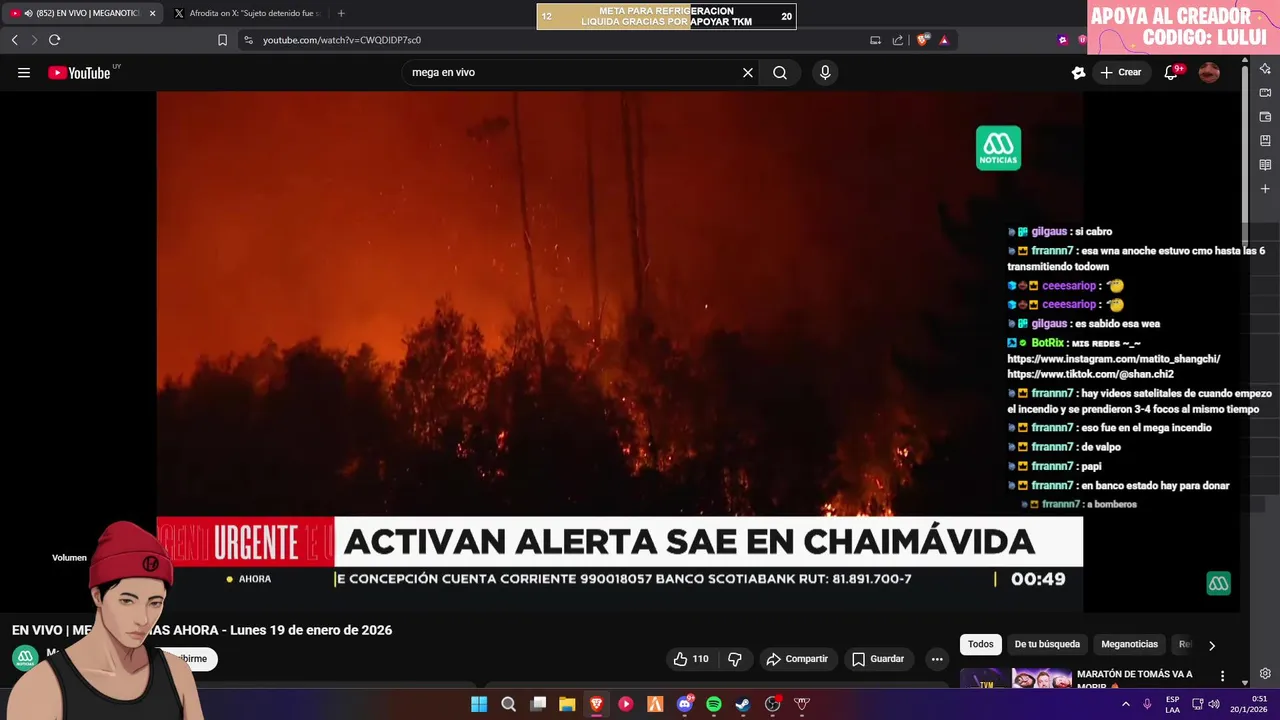Expand more filter chips with the right chevron
This screenshot has width=1280, height=720.
click(1212, 645)
